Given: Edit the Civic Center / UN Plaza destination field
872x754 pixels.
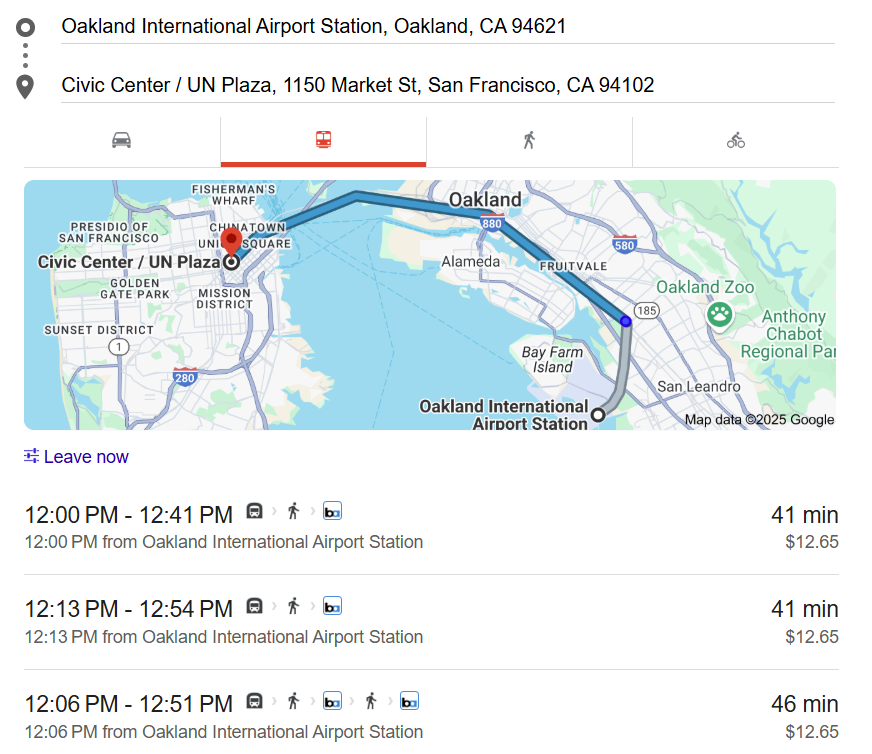Looking at the screenshot, I should coord(446,85).
